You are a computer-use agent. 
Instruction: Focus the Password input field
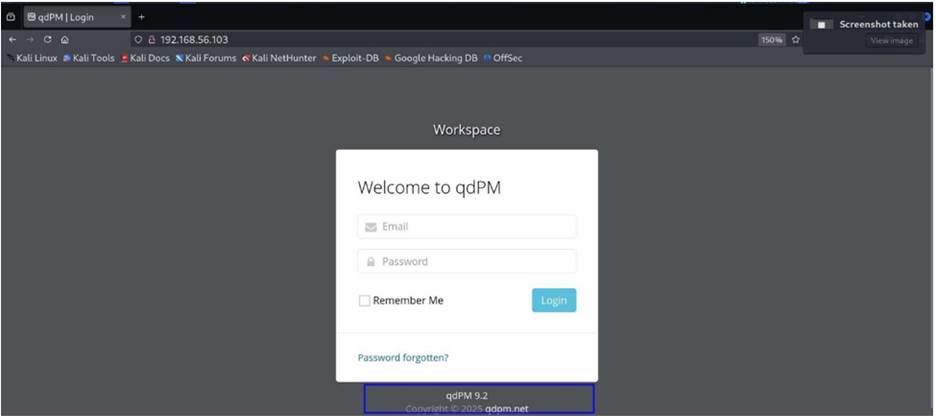(x=467, y=262)
